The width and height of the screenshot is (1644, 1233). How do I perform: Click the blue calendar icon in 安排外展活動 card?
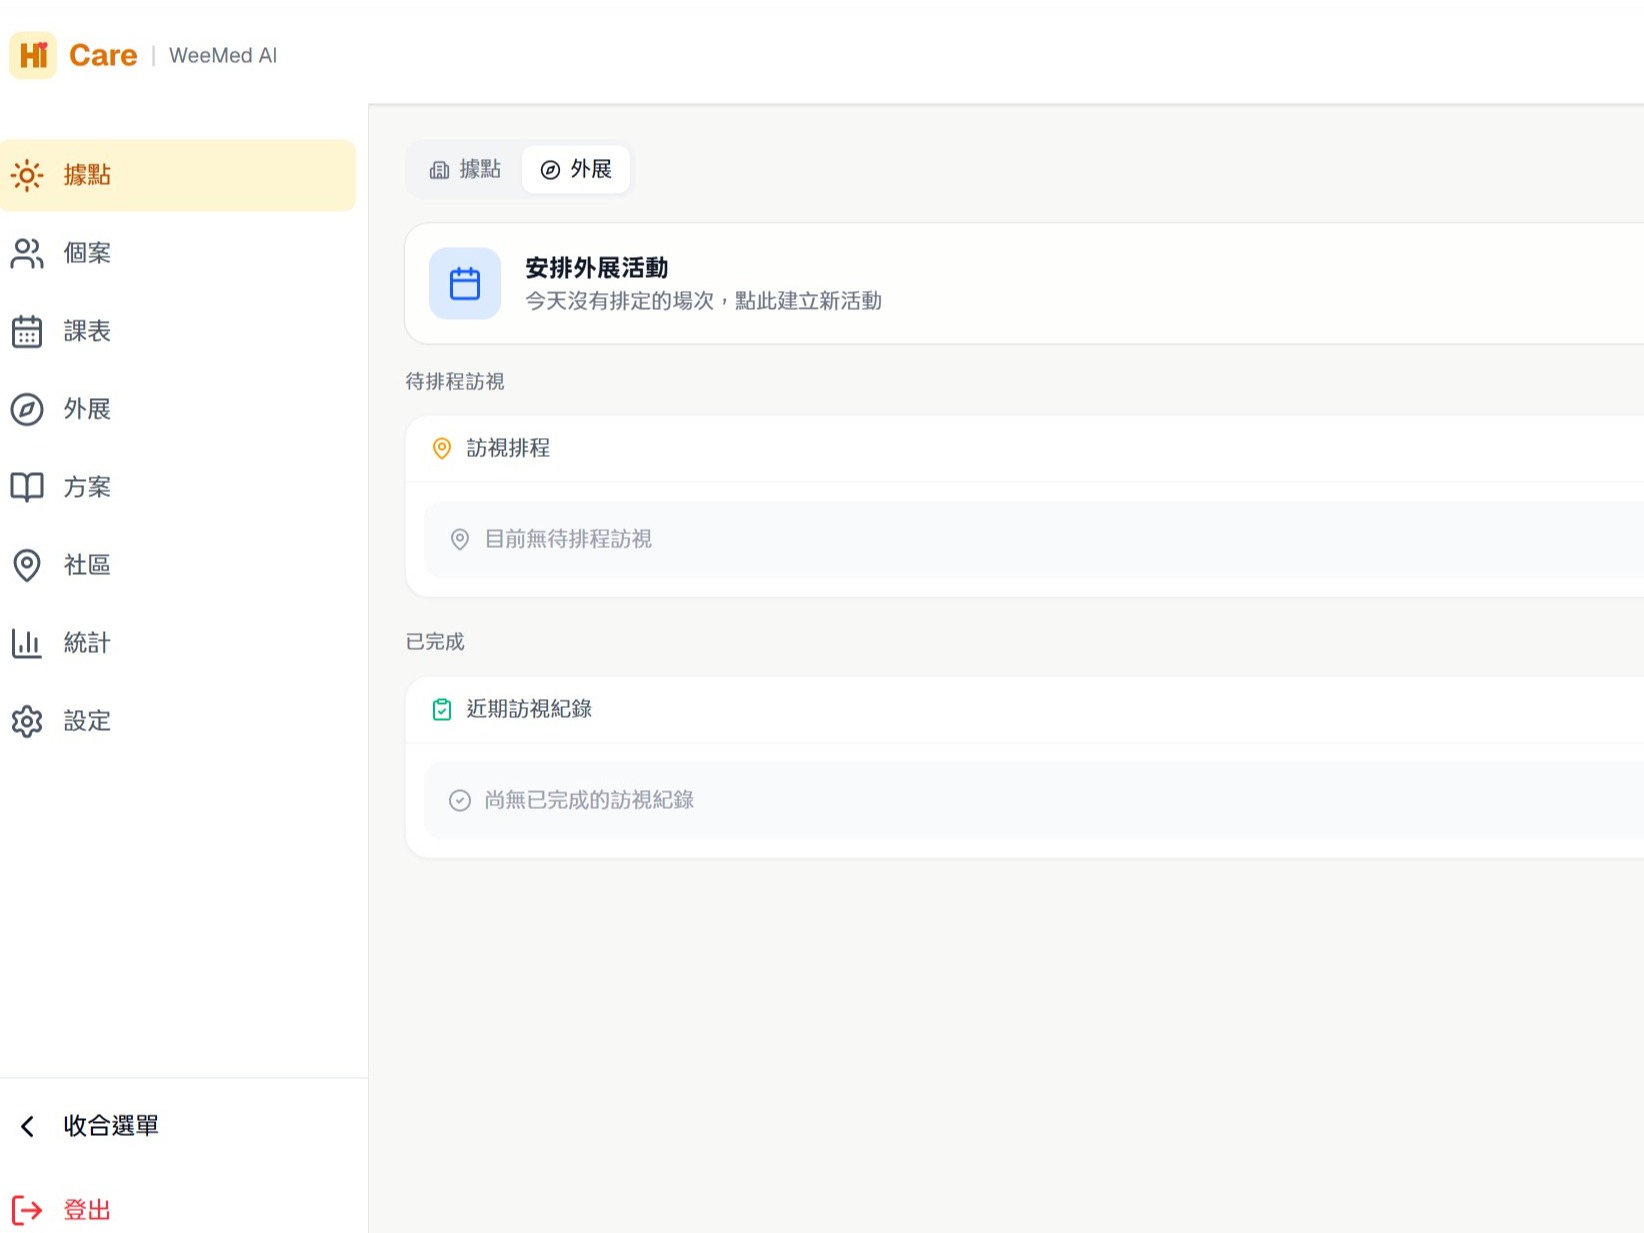click(x=465, y=284)
